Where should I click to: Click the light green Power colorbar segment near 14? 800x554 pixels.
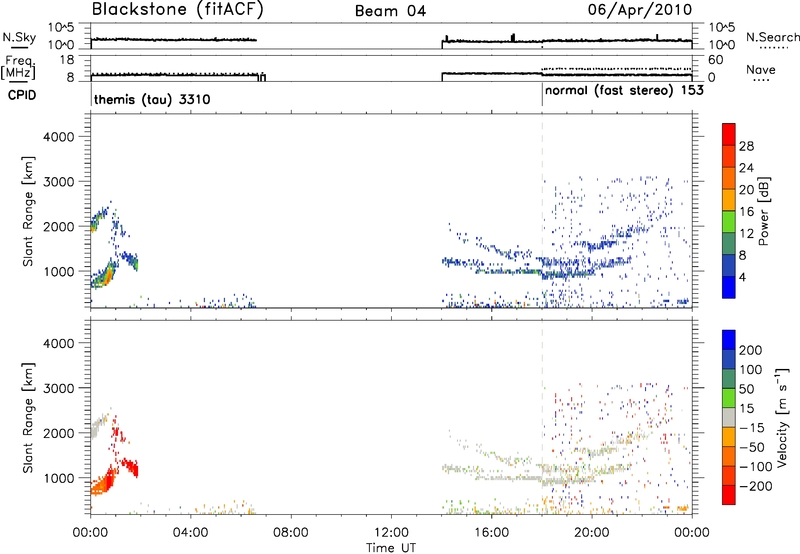coord(729,222)
